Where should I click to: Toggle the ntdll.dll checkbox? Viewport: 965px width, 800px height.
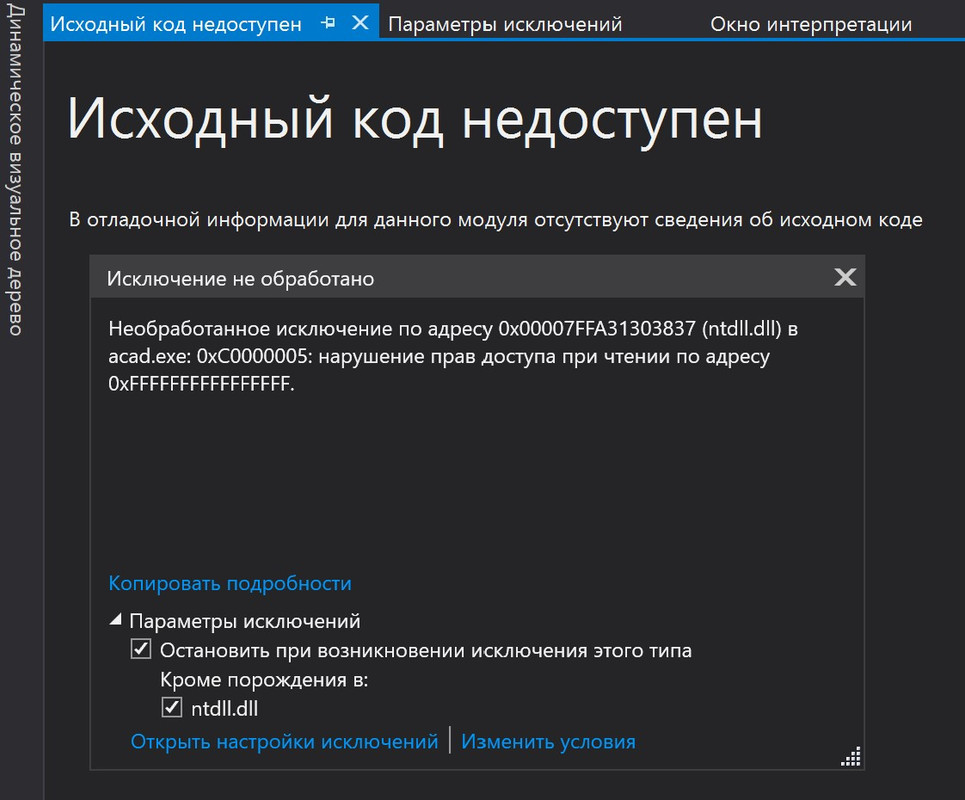coord(172,707)
